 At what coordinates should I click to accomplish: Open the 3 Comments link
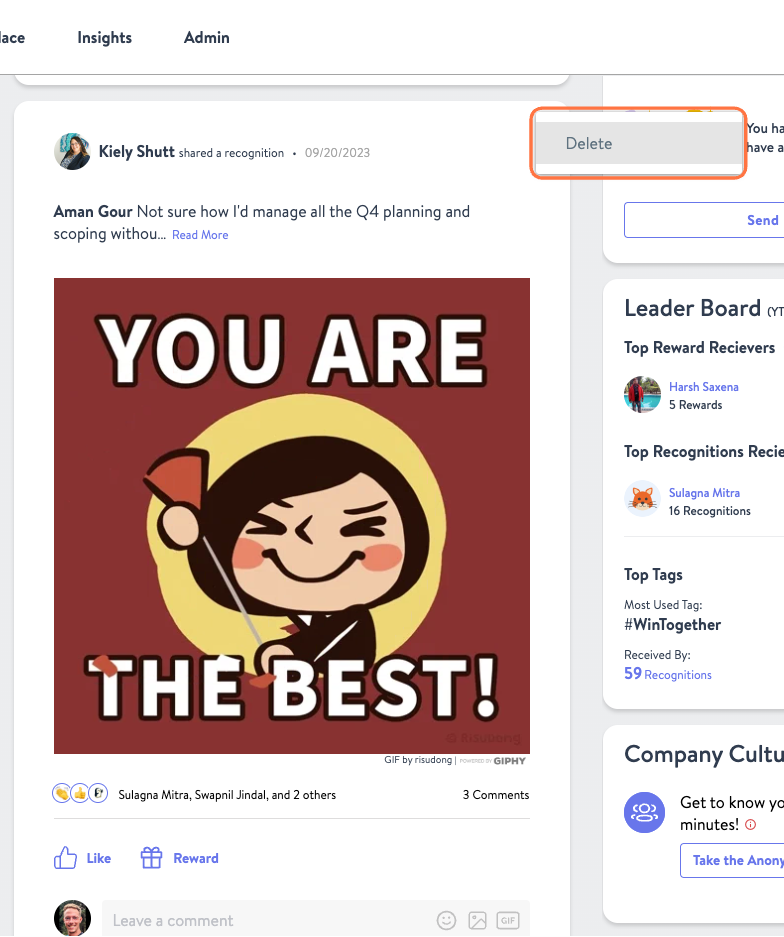496,795
